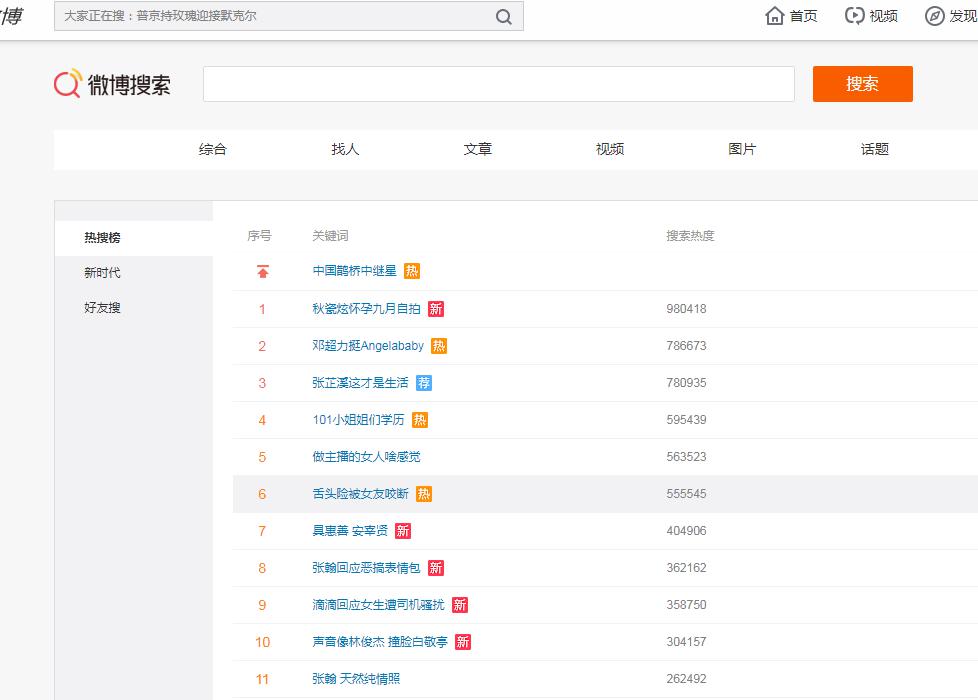
Task: Open trending topic 具惠善 安宰贤
Action: [x=350, y=531]
